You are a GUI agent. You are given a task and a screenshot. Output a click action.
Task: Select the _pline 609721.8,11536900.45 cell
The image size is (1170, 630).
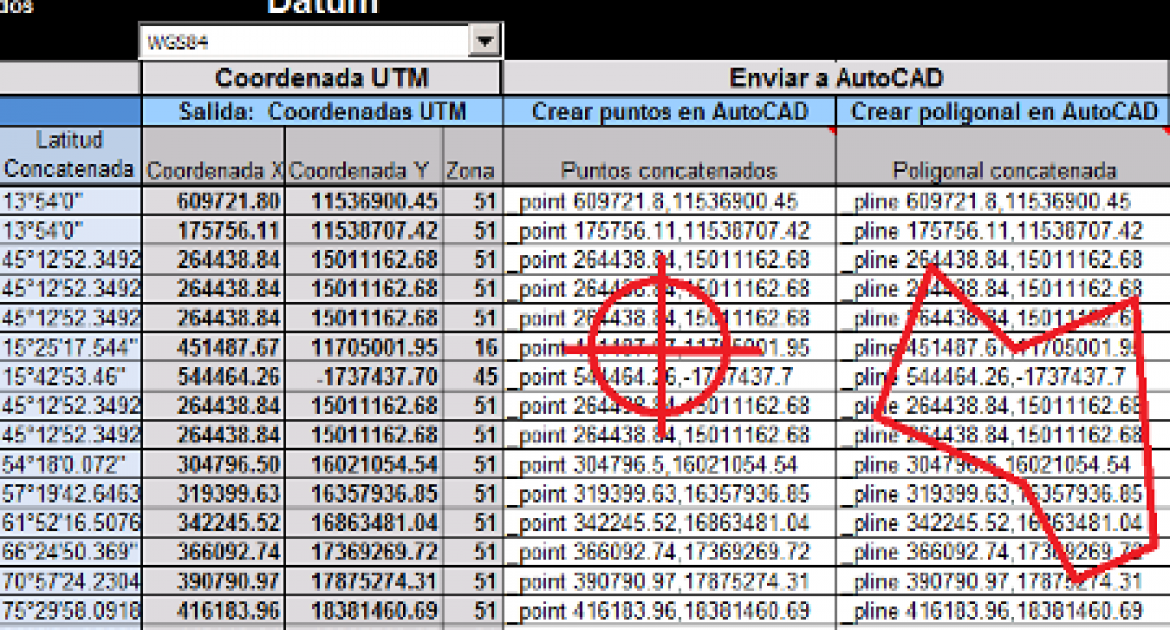click(x=1003, y=201)
